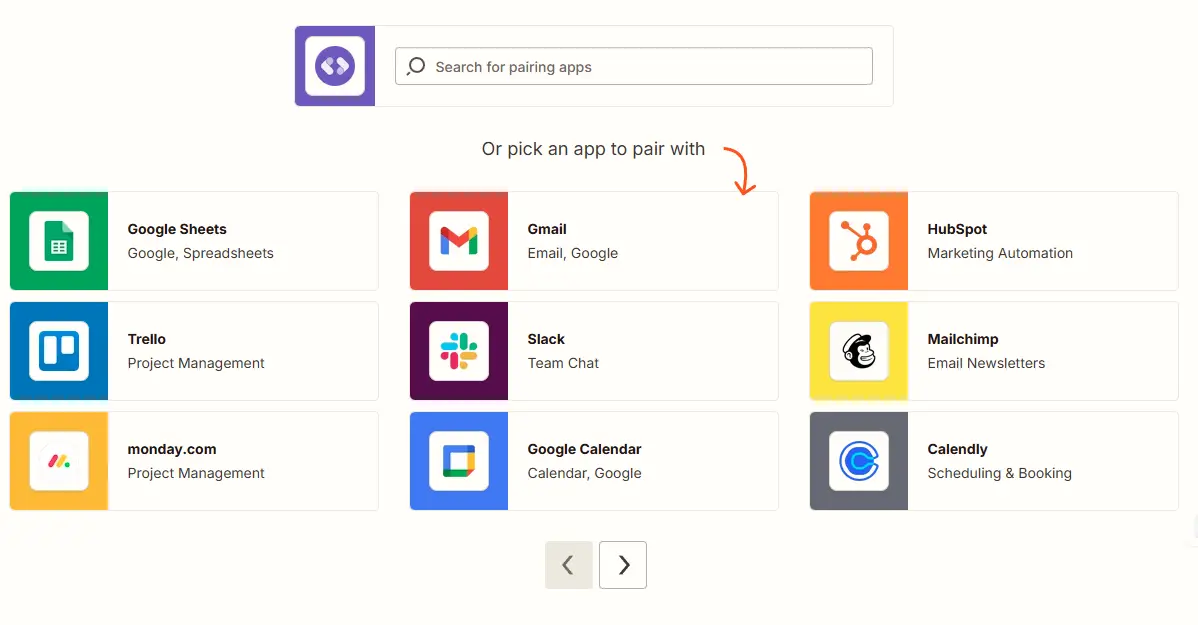This screenshot has width=1198, height=625.
Task: Open the Google Calendar title link
Action: click(x=584, y=449)
